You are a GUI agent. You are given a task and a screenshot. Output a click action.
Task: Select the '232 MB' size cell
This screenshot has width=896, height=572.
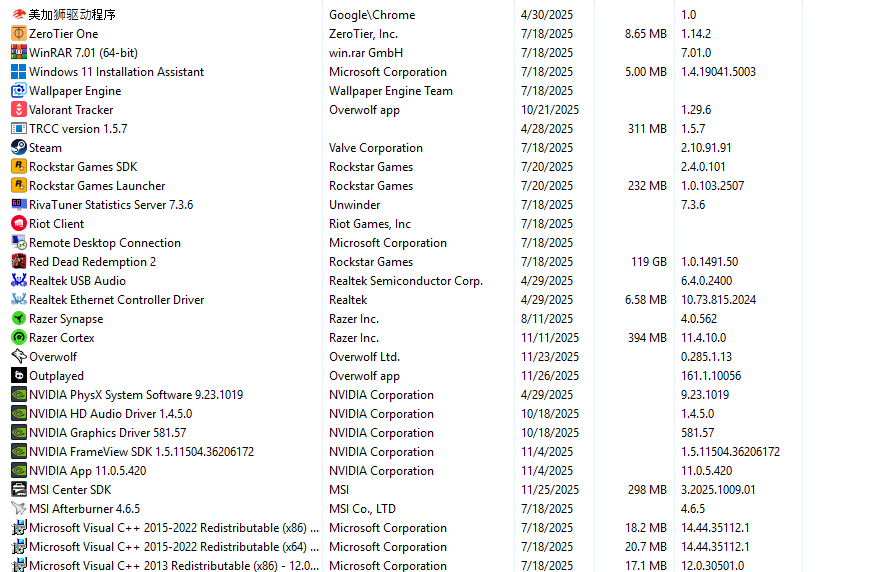647,185
